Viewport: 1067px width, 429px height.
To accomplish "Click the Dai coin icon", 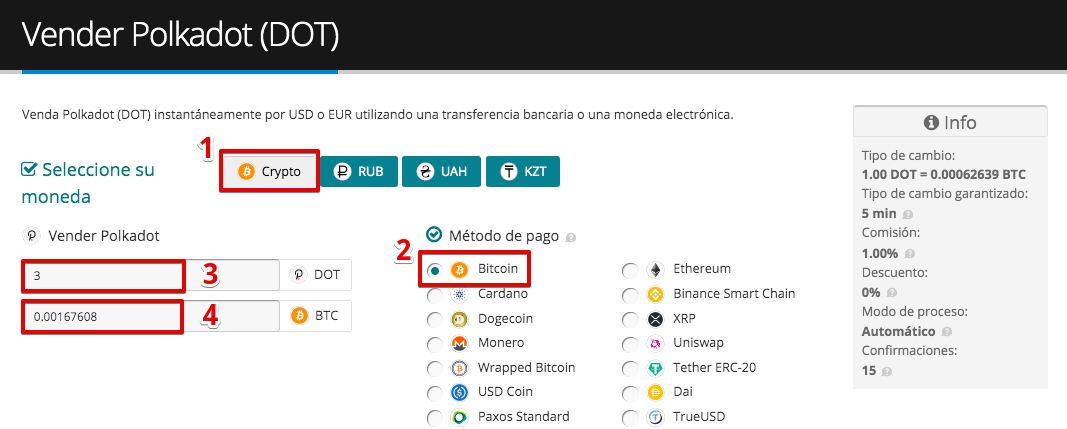I will click(x=655, y=393).
